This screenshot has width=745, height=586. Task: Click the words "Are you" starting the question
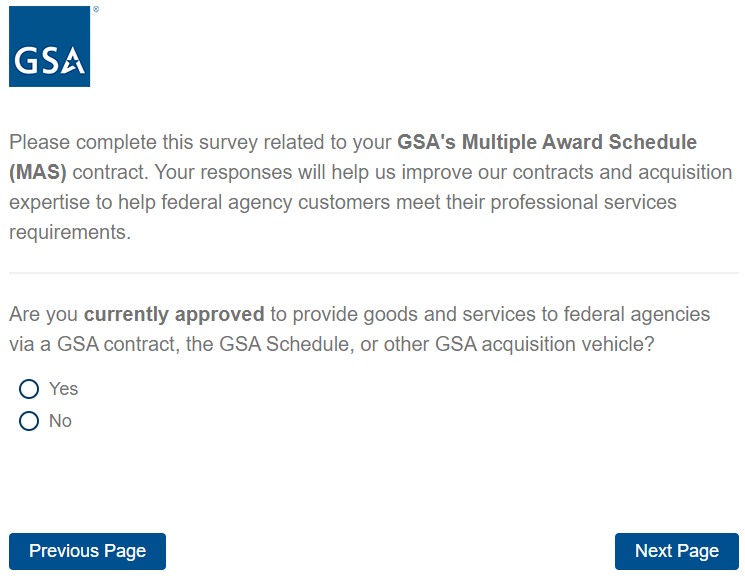point(43,314)
